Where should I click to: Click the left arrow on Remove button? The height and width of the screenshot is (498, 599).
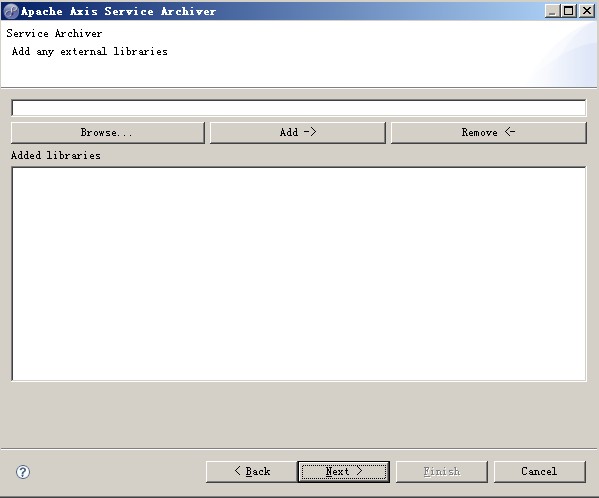510,132
